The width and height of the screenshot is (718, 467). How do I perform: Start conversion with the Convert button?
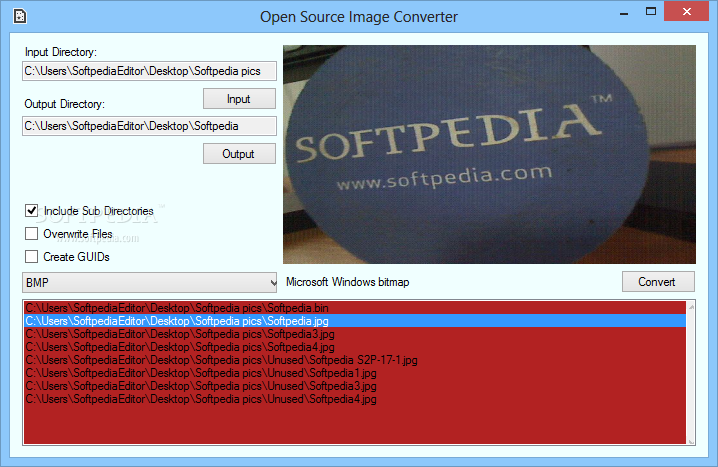click(x=658, y=282)
